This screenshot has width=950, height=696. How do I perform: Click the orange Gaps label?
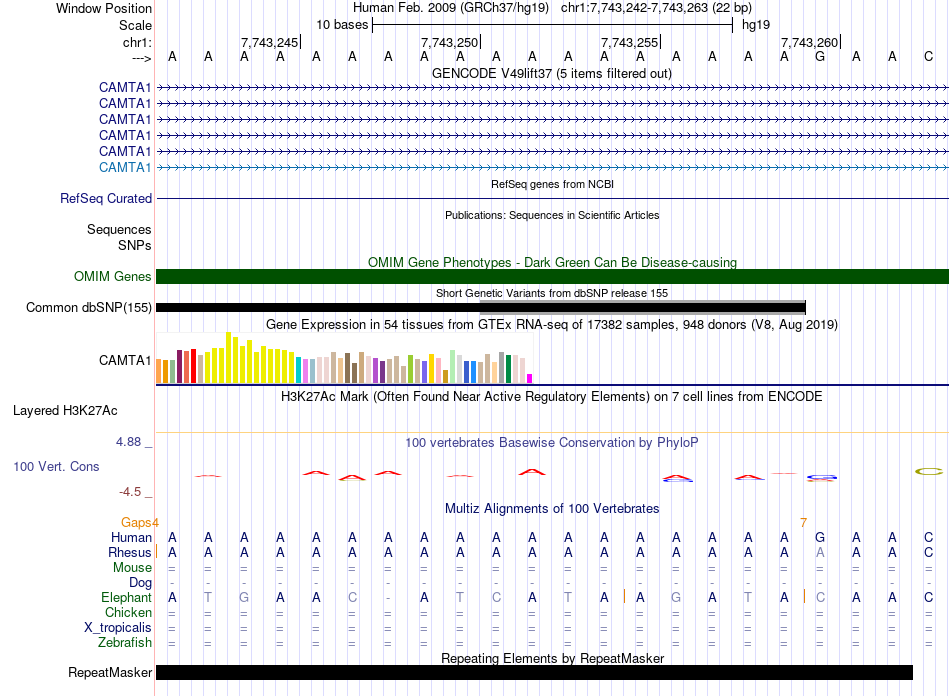[x=139, y=523]
